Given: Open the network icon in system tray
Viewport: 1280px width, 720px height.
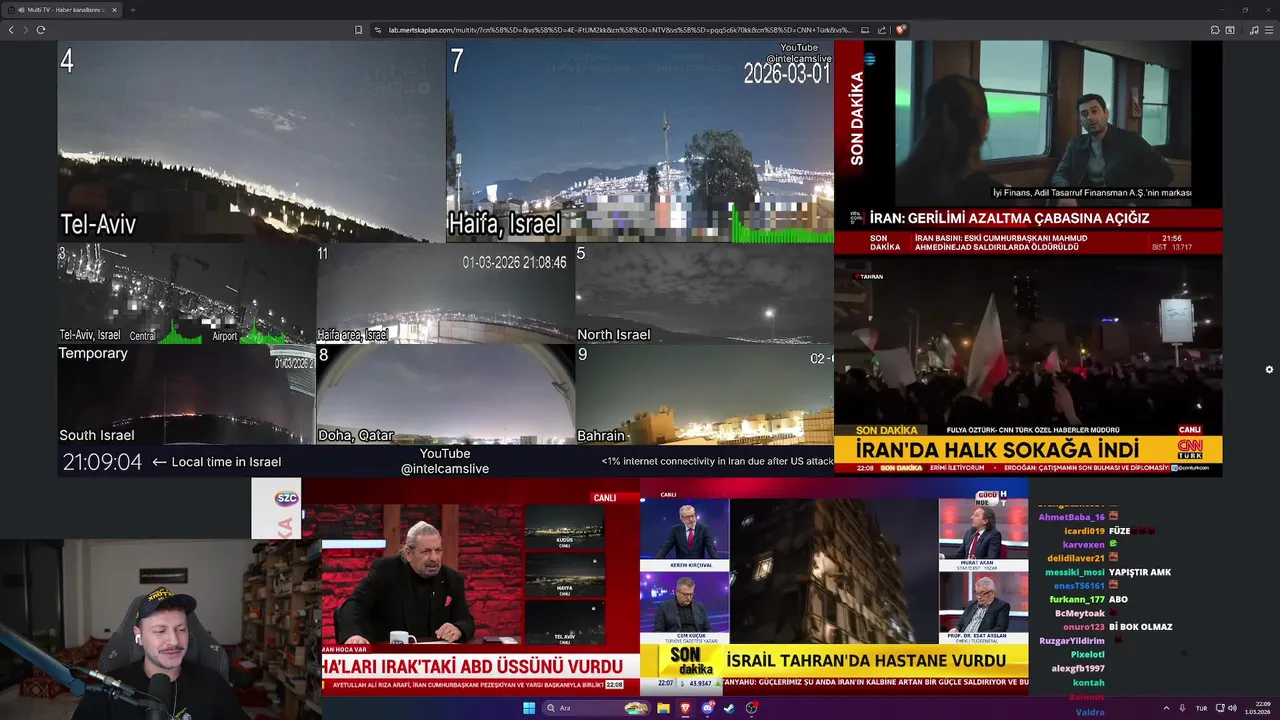Looking at the screenshot, I should pos(1218,708).
